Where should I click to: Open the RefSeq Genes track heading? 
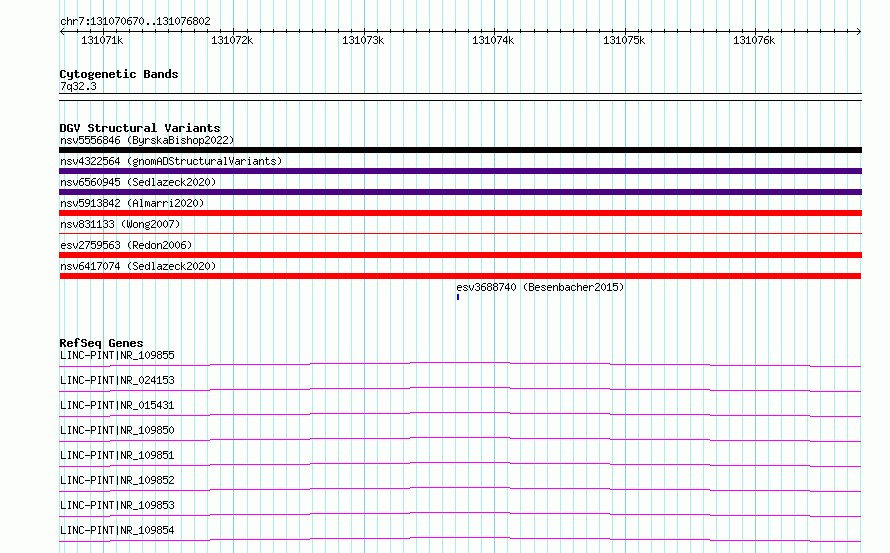[x=101, y=343]
